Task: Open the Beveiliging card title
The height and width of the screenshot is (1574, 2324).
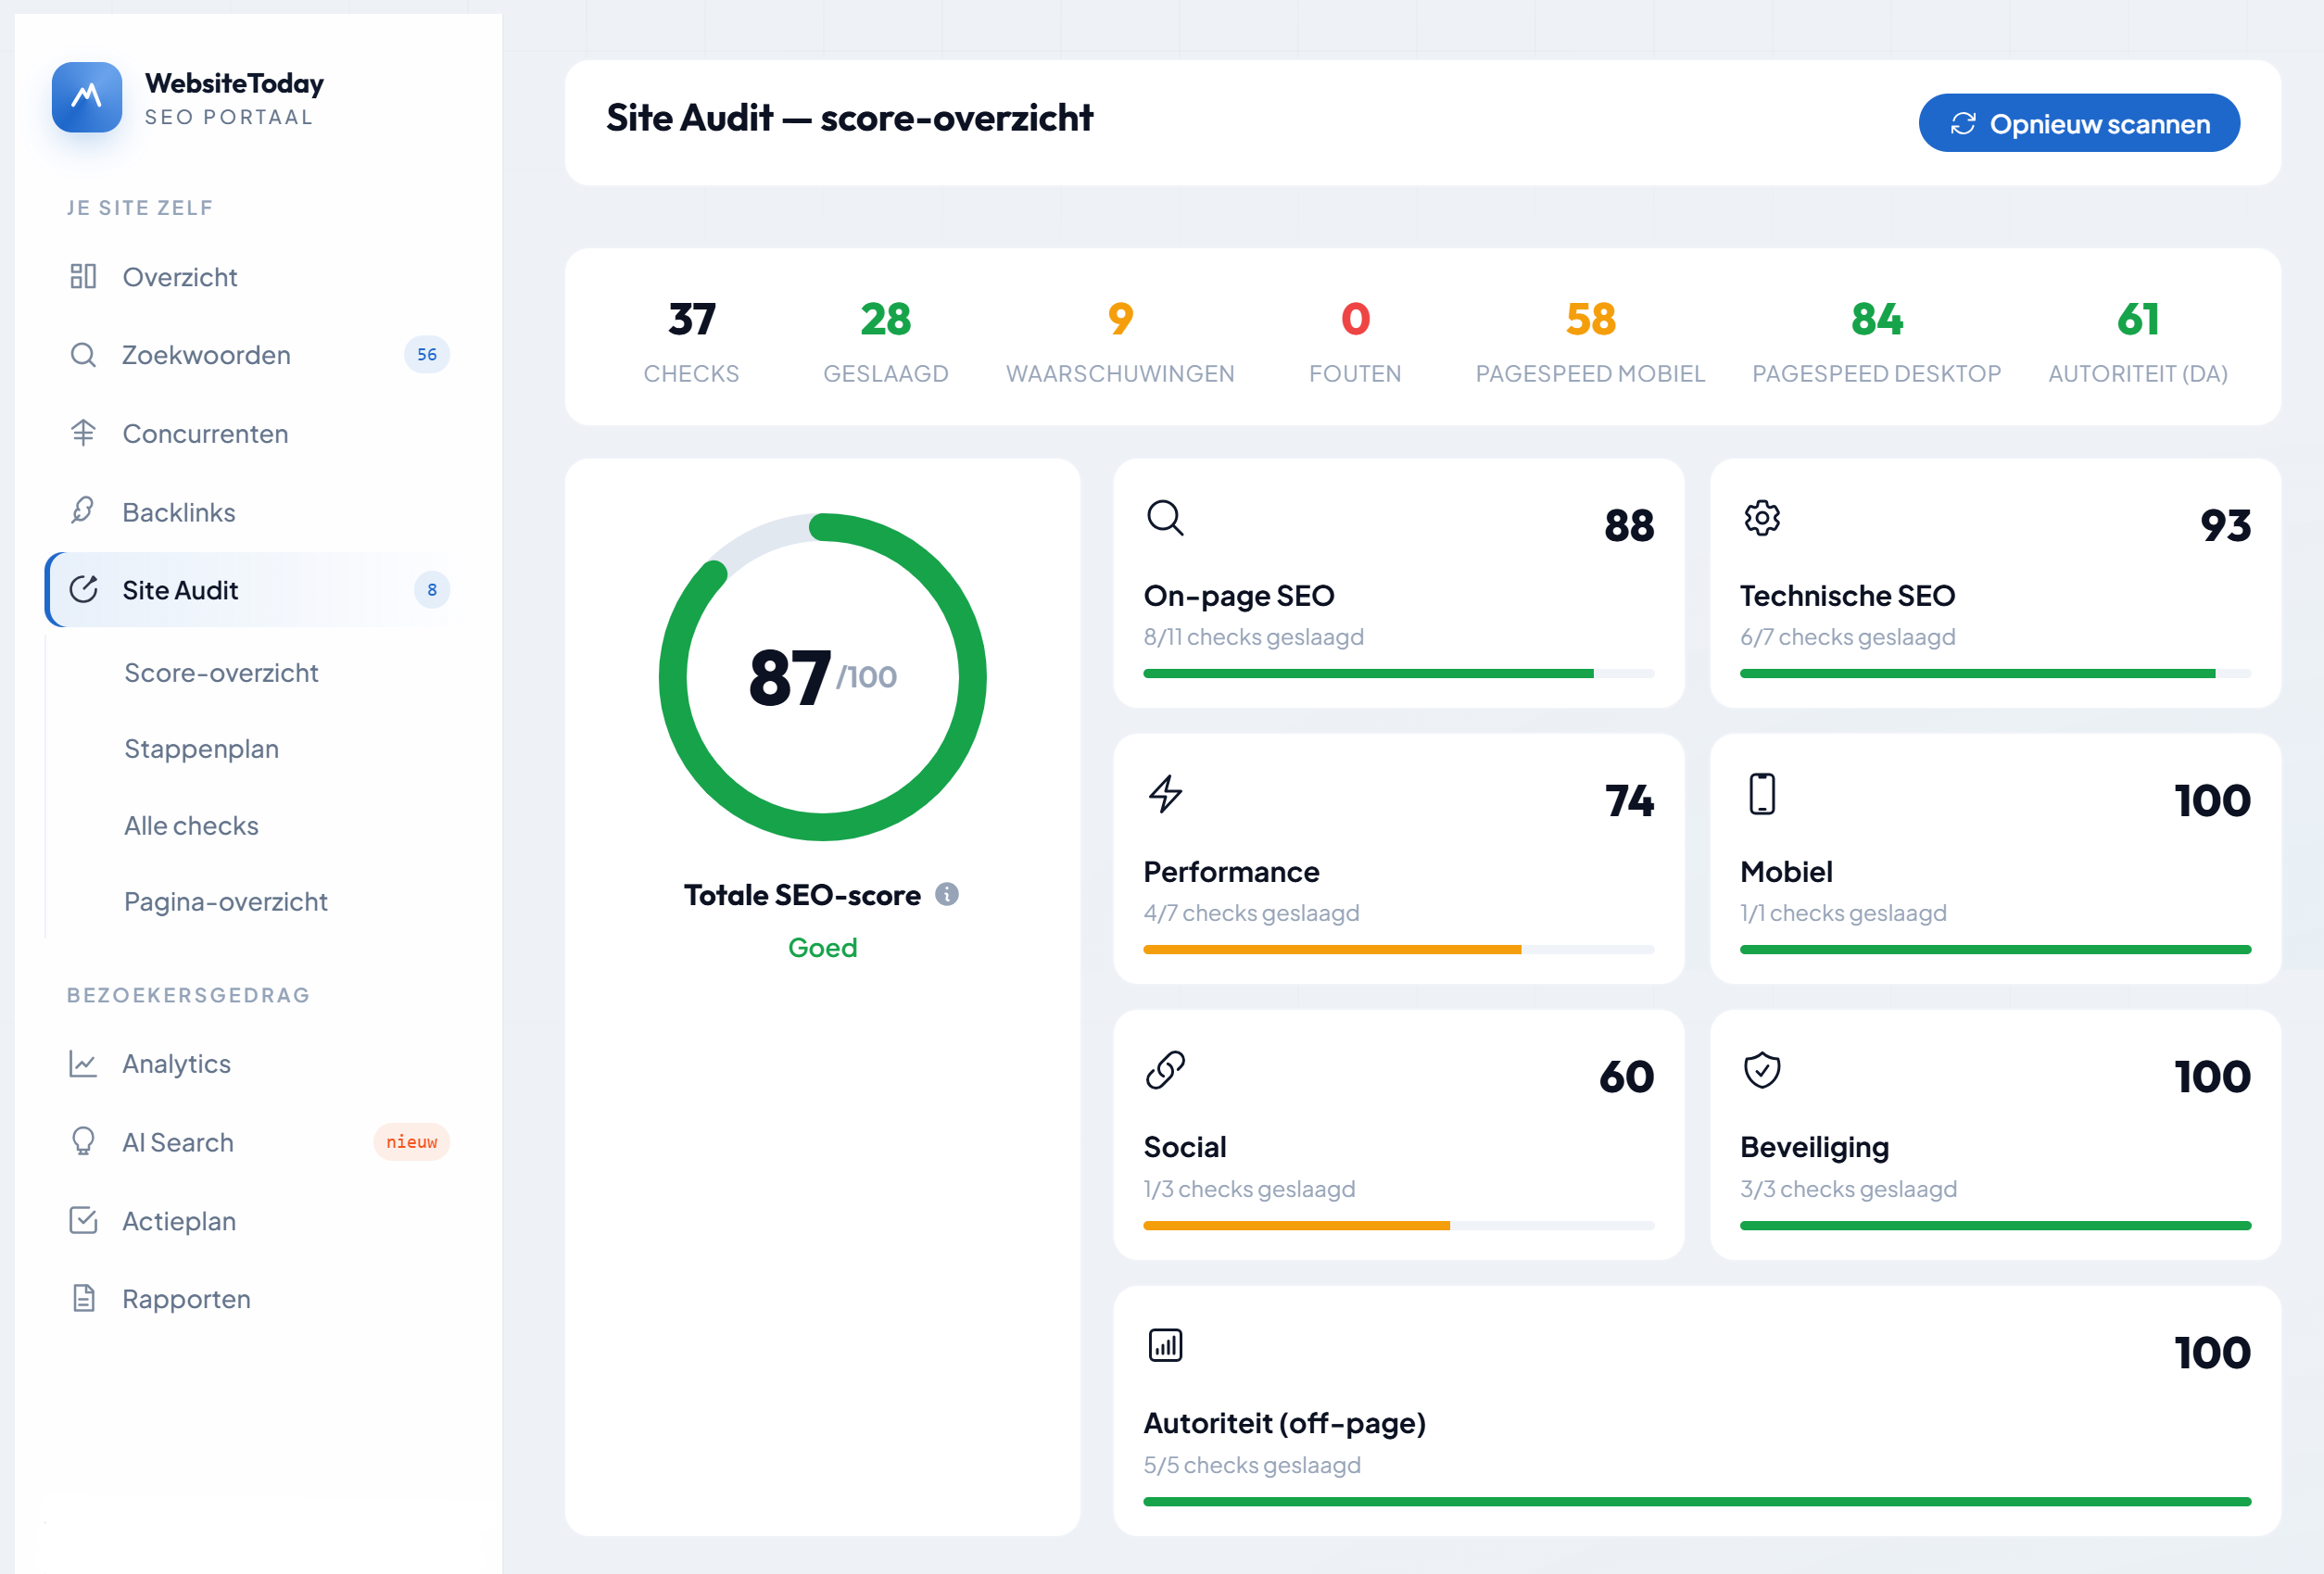Action: (x=1814, y=1148)
